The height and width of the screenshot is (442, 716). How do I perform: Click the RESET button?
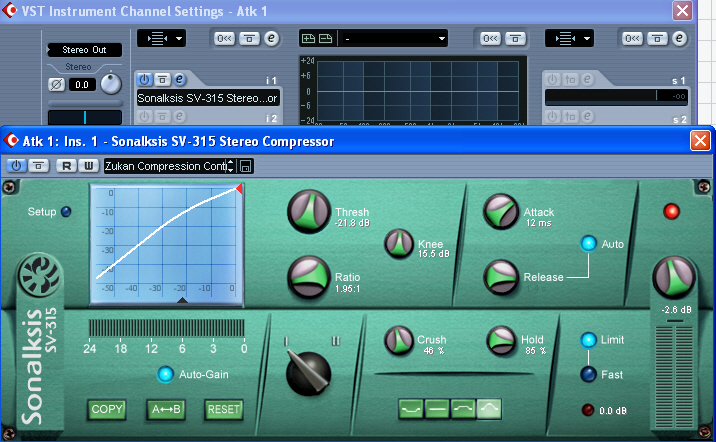coord(224,409)
